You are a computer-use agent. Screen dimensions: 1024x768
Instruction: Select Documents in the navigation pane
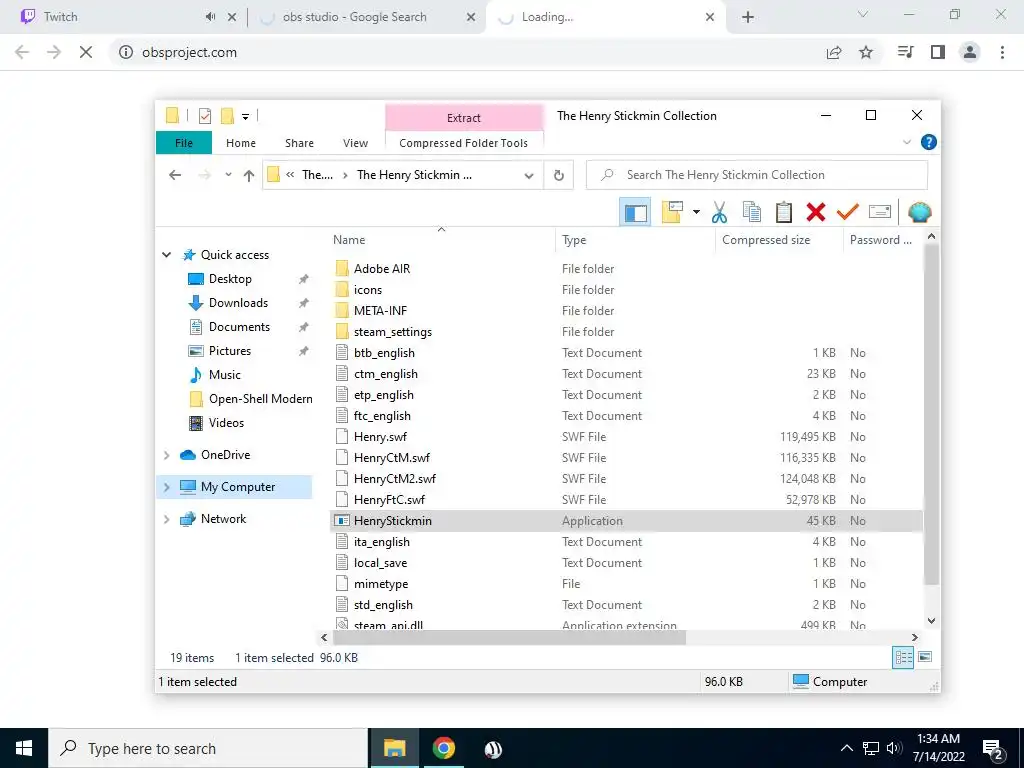tap(239, 327)
